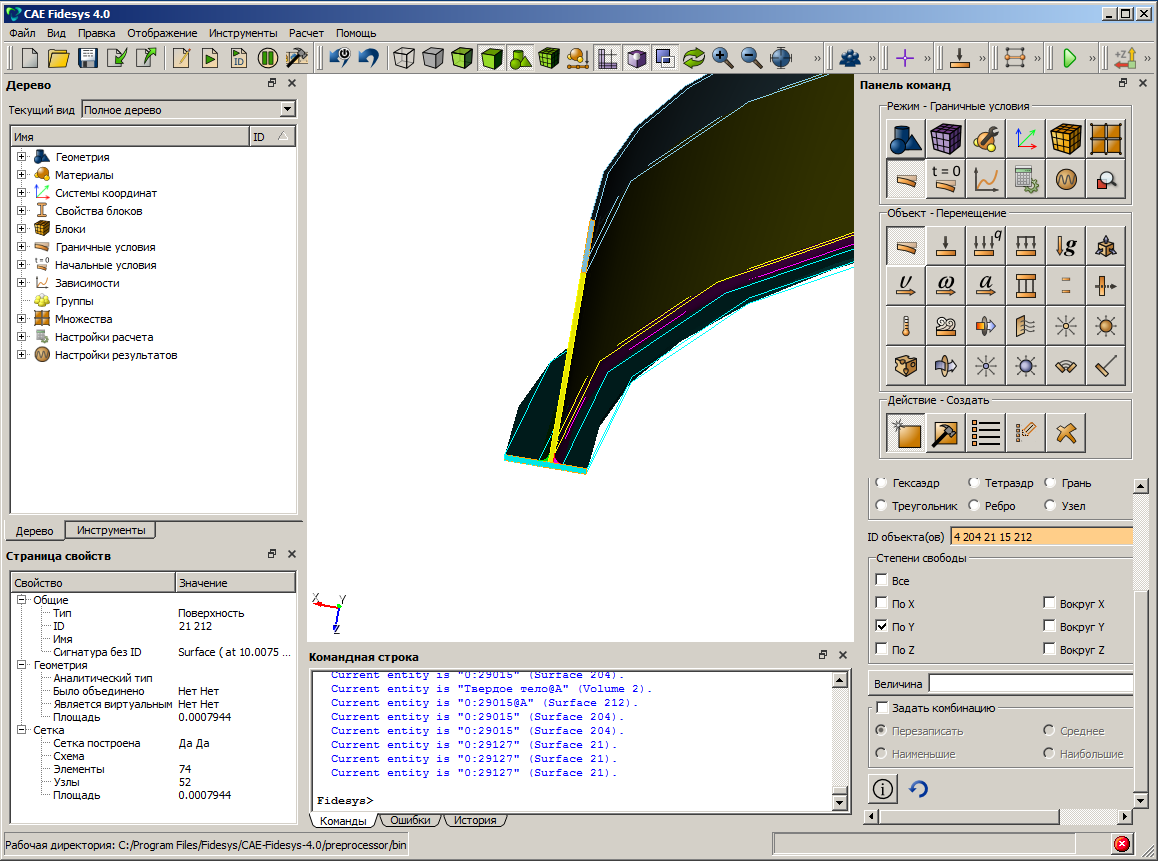Expand the 'Геометрия' tree node

point(21,157)
